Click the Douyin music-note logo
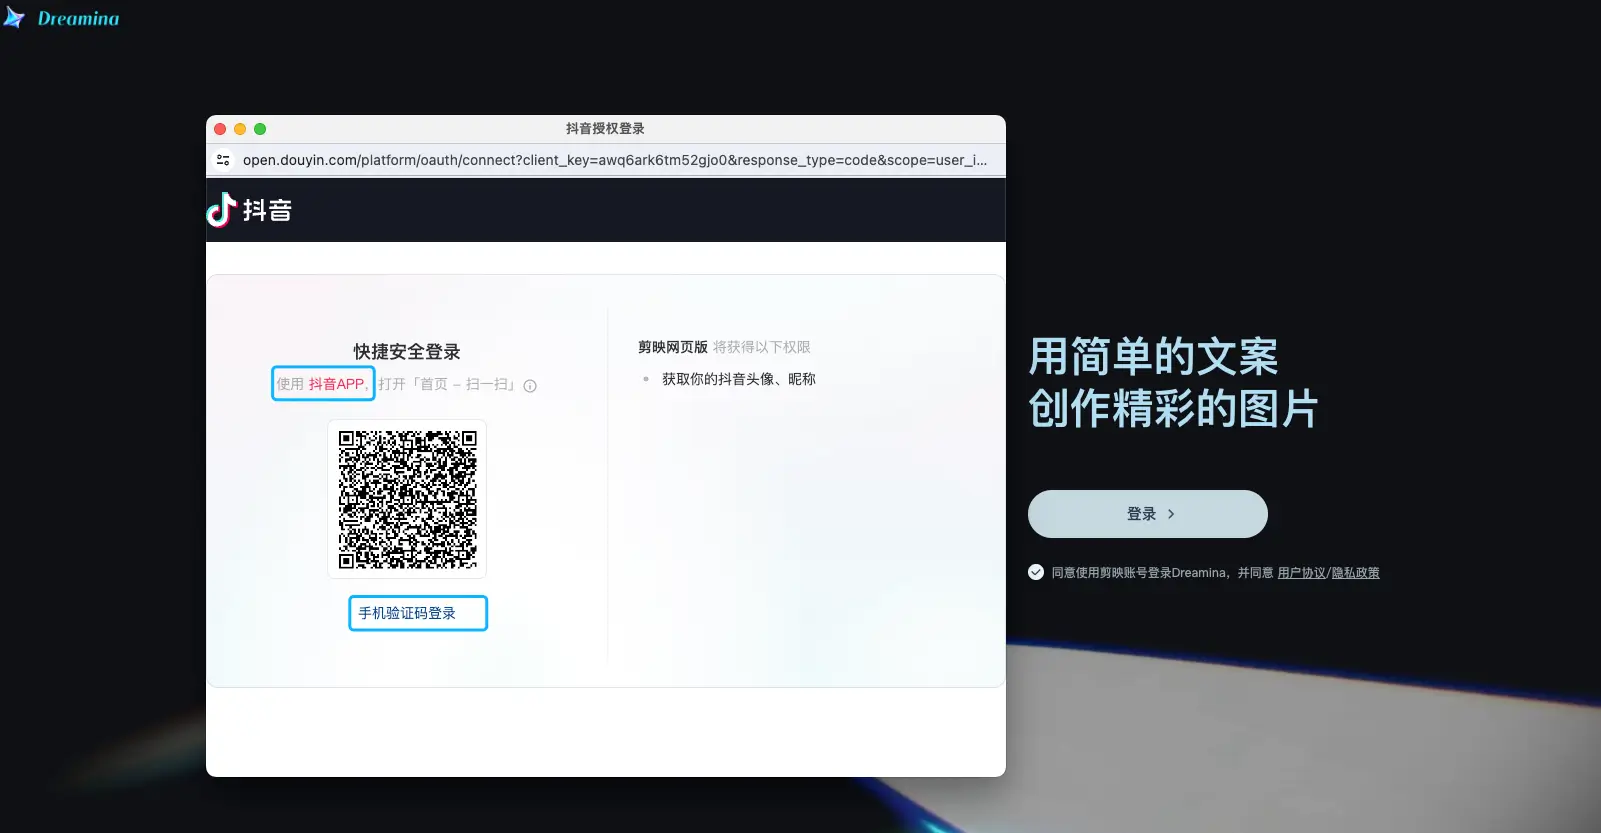The height and width of the screenshot is (833, 1601). [221, 210]
